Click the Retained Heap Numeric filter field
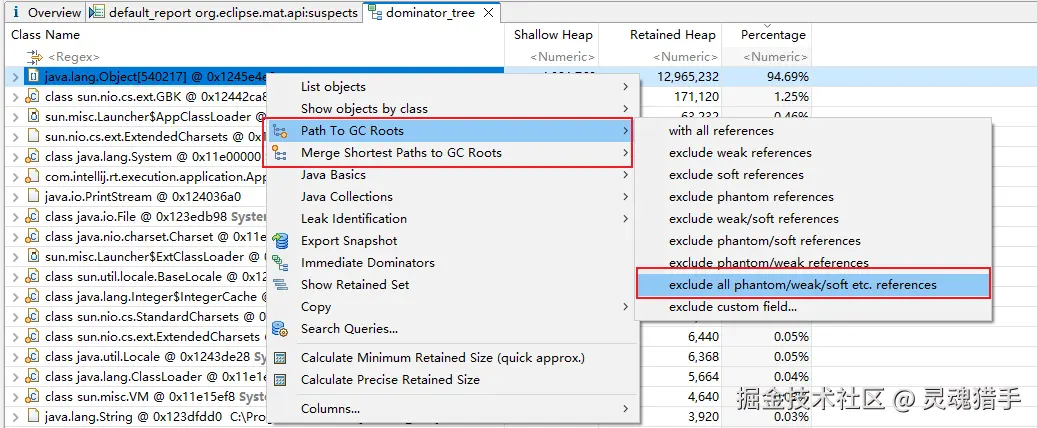 [x=685, y=57]
